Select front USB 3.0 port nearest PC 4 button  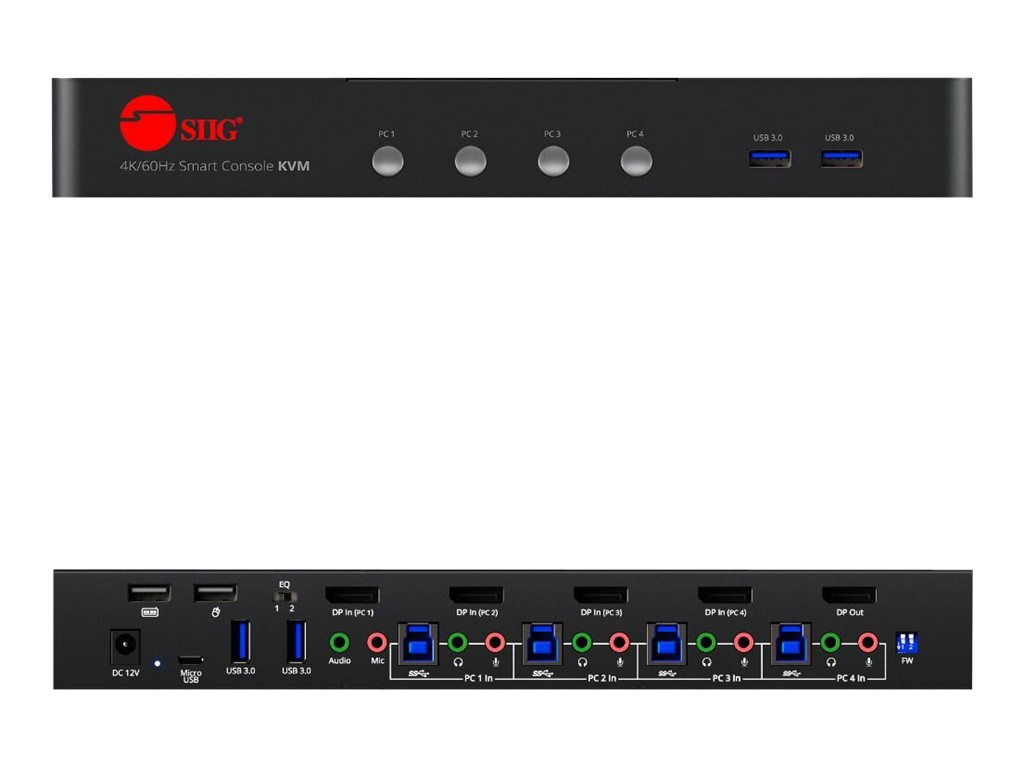pyautogui.click(x=769, y=158)
